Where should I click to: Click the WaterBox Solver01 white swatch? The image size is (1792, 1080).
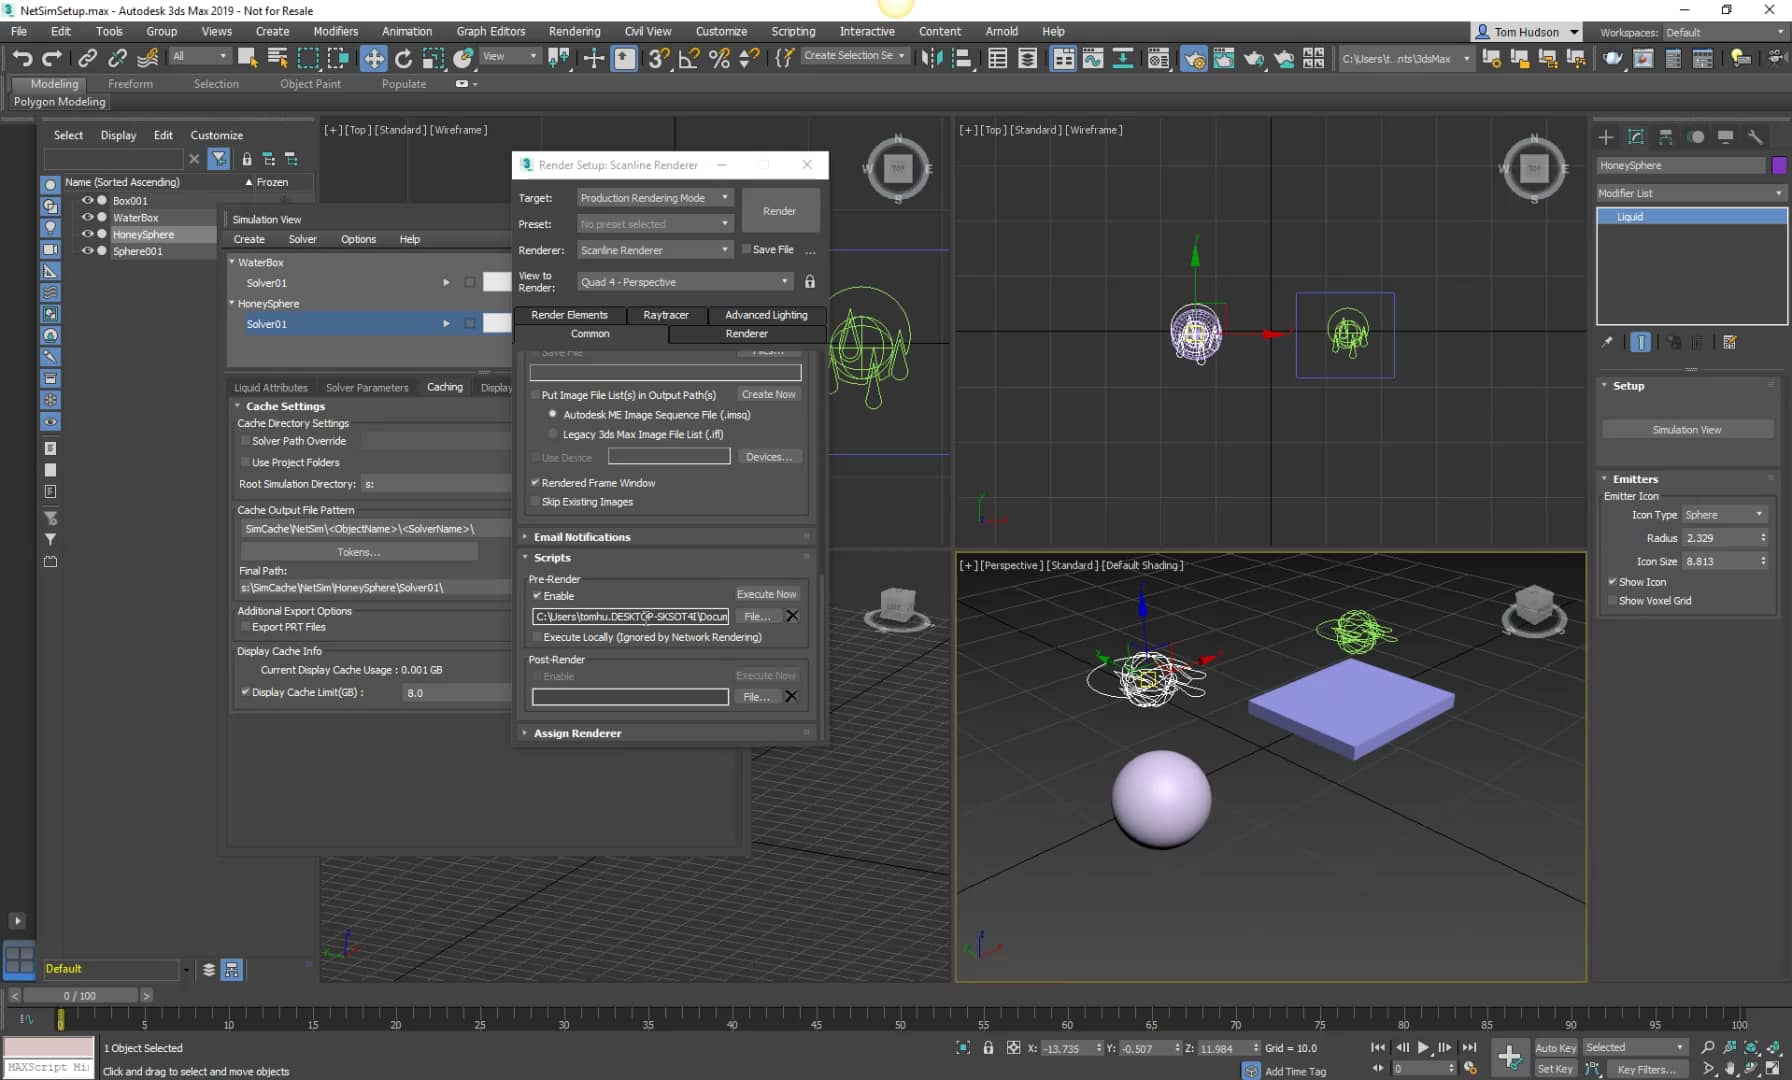497,282
